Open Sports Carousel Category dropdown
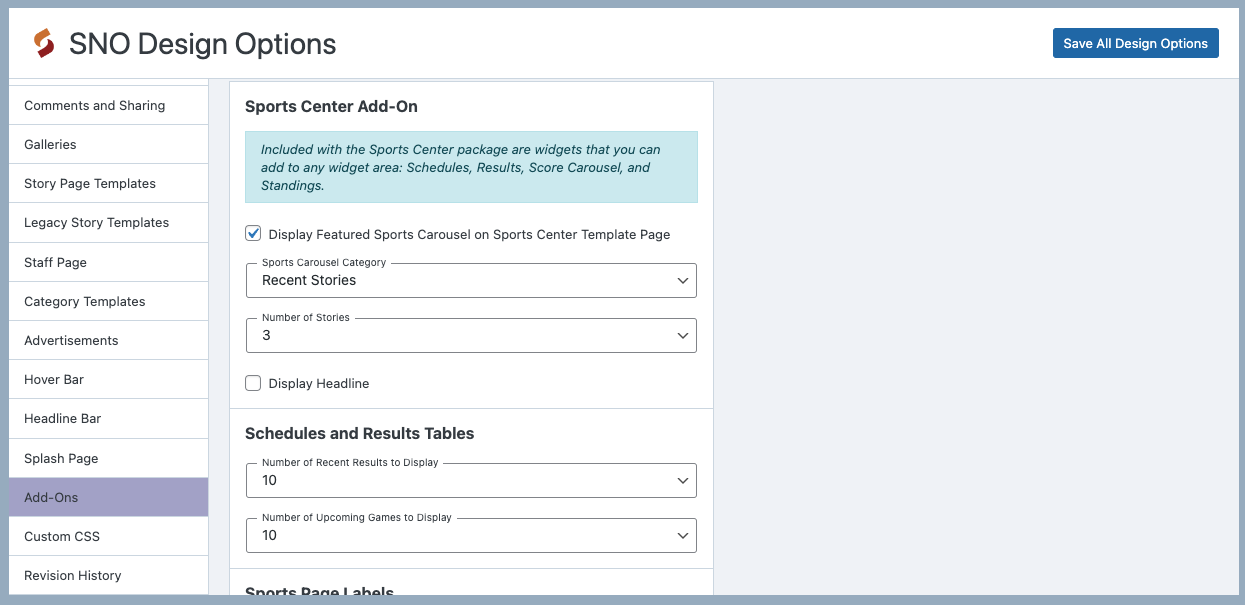1245x605 pixels. point(471,280)
